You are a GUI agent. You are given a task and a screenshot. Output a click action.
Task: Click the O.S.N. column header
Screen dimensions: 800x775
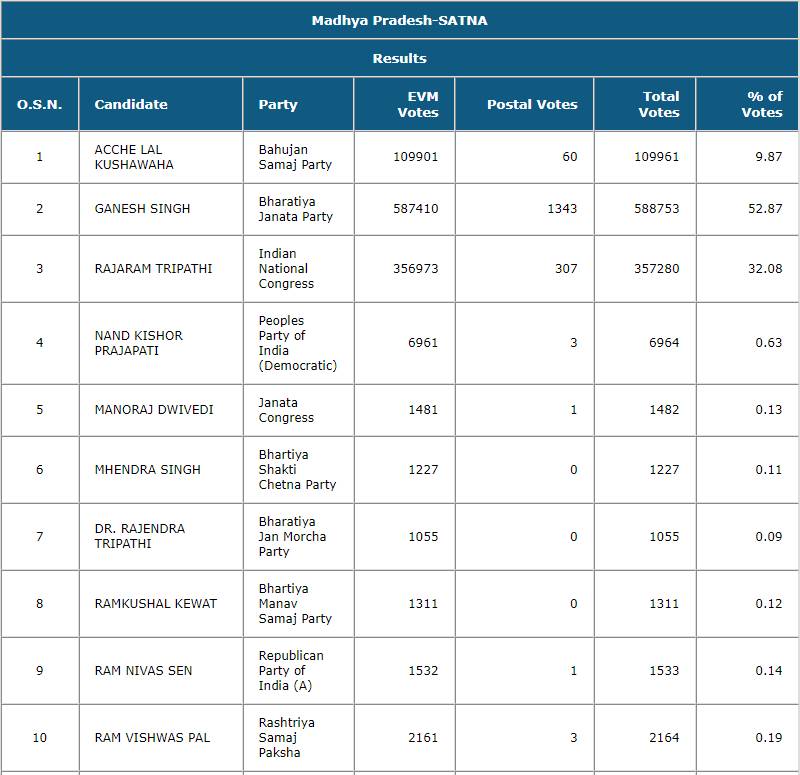click(x=40, y=104)
